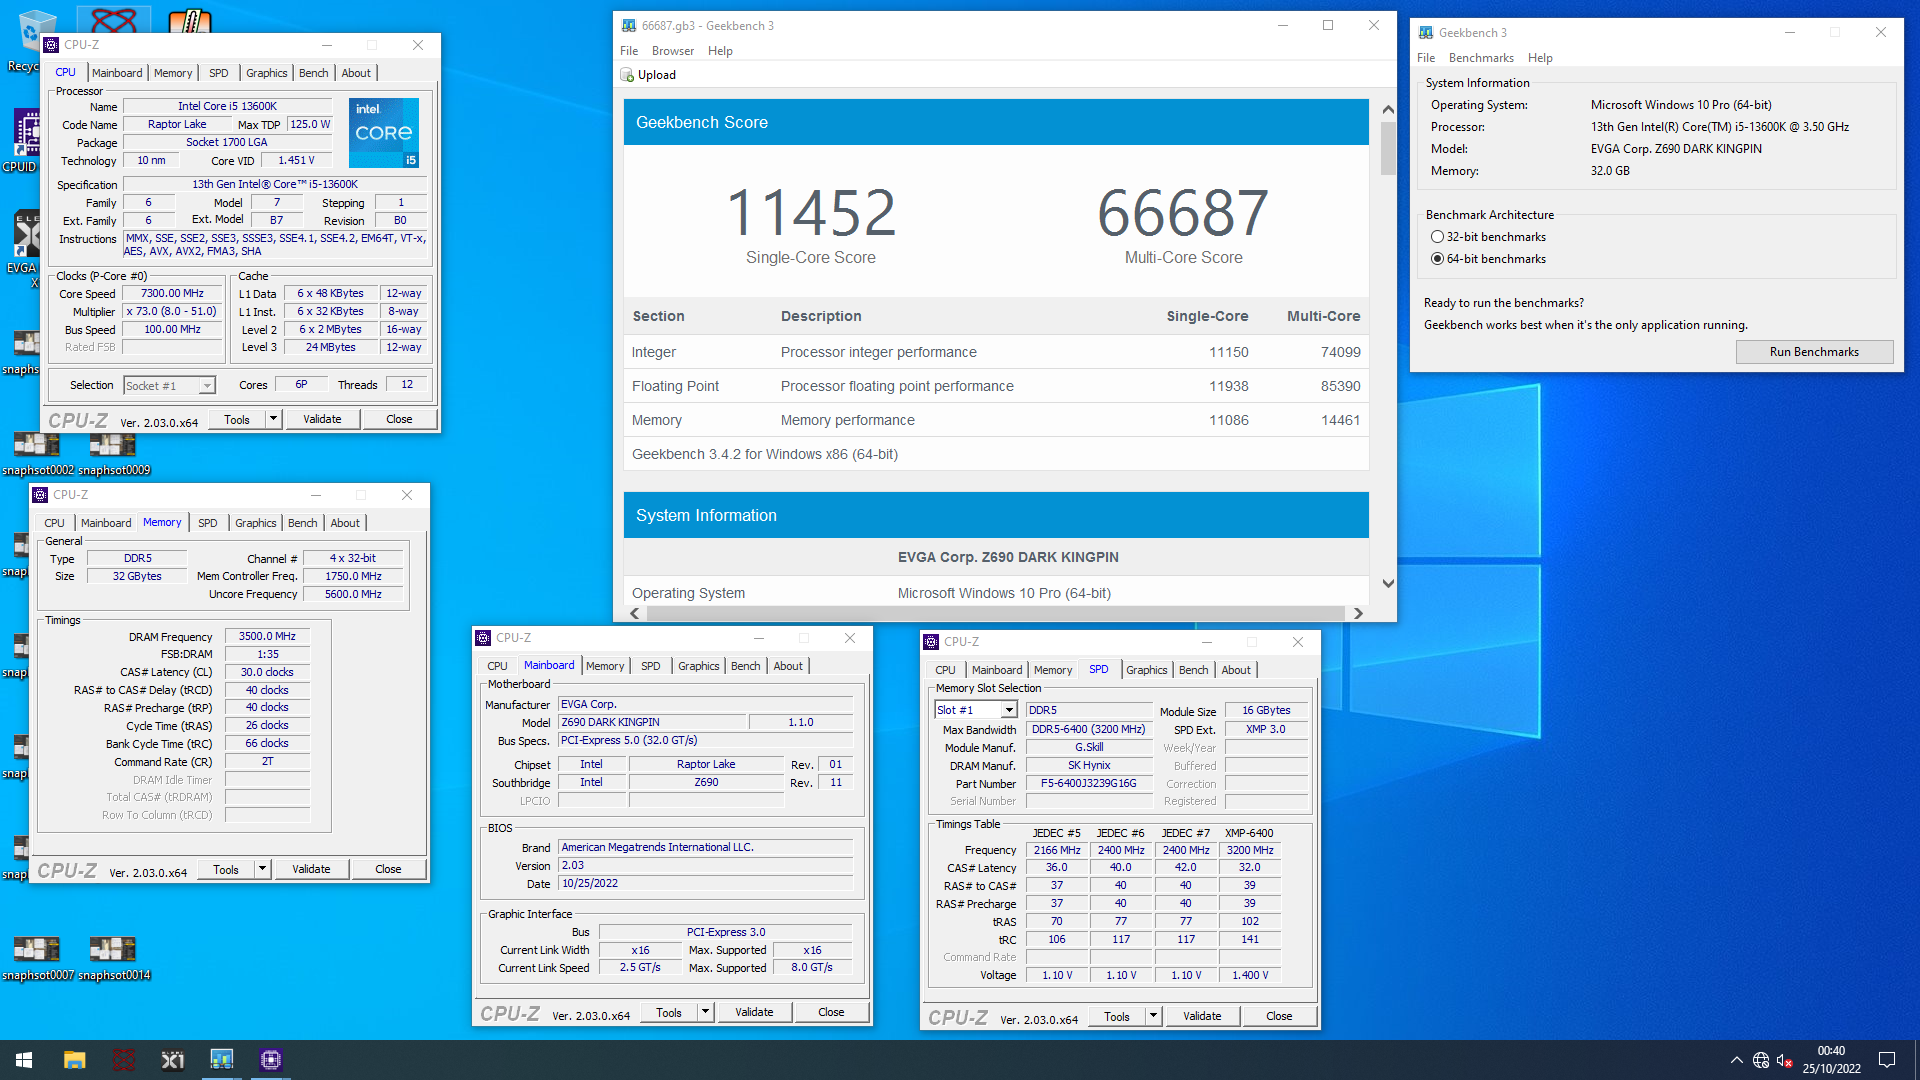Click Validate in CPU-Z CPU window
Screen dimensions: 1920x1080
pos(322,420)
